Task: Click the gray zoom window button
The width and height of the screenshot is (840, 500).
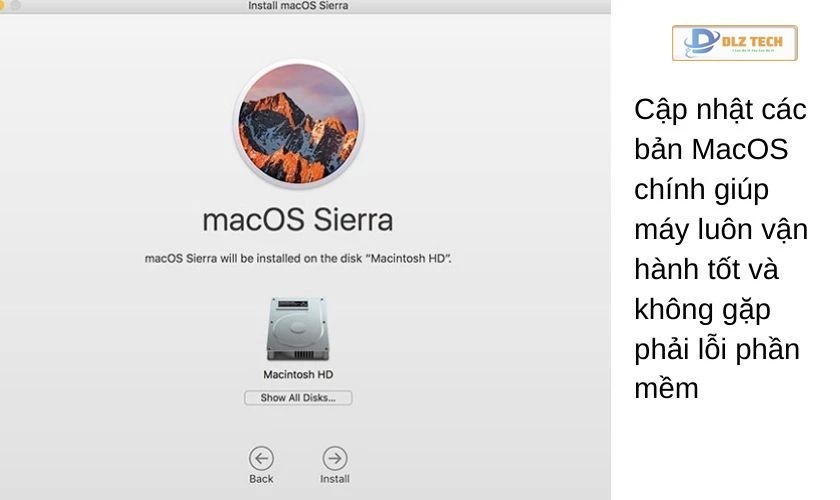Action: tap(16, 5)
